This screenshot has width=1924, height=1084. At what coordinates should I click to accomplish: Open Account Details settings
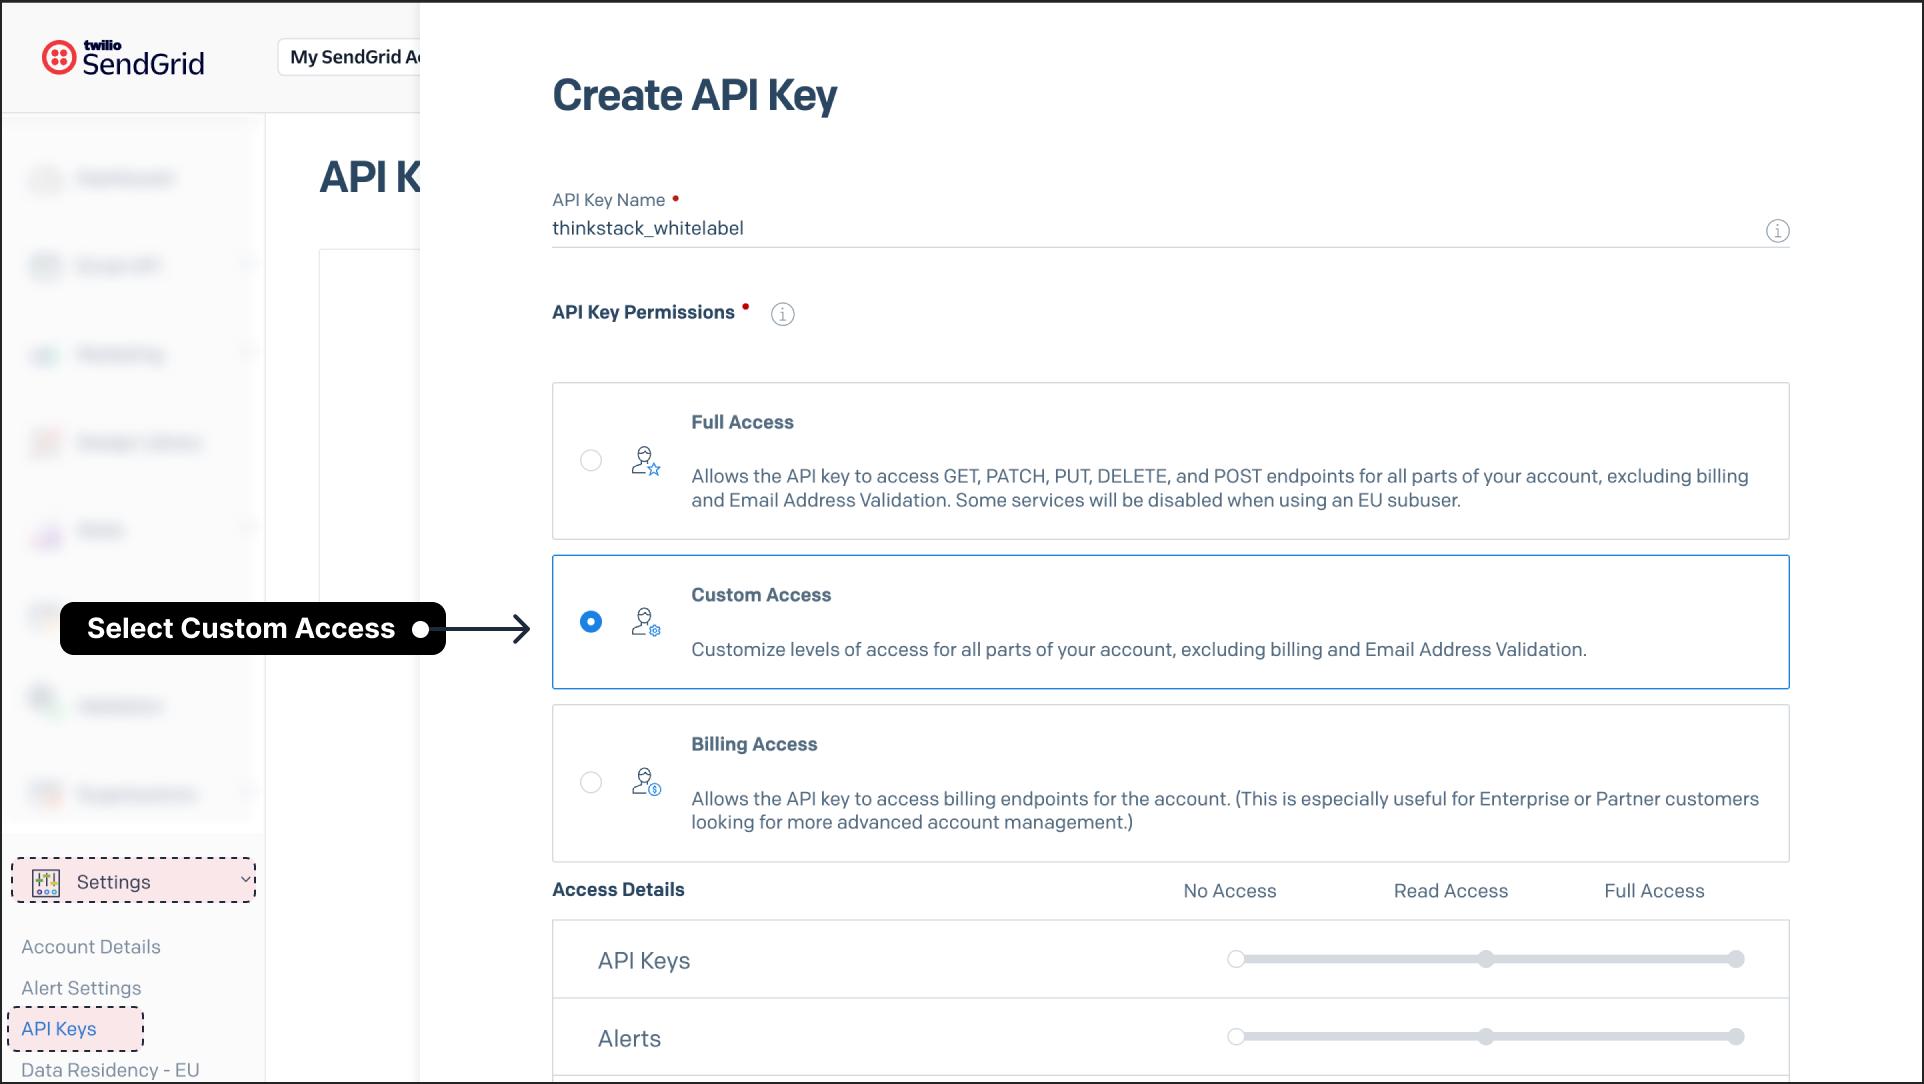(90, 946)
